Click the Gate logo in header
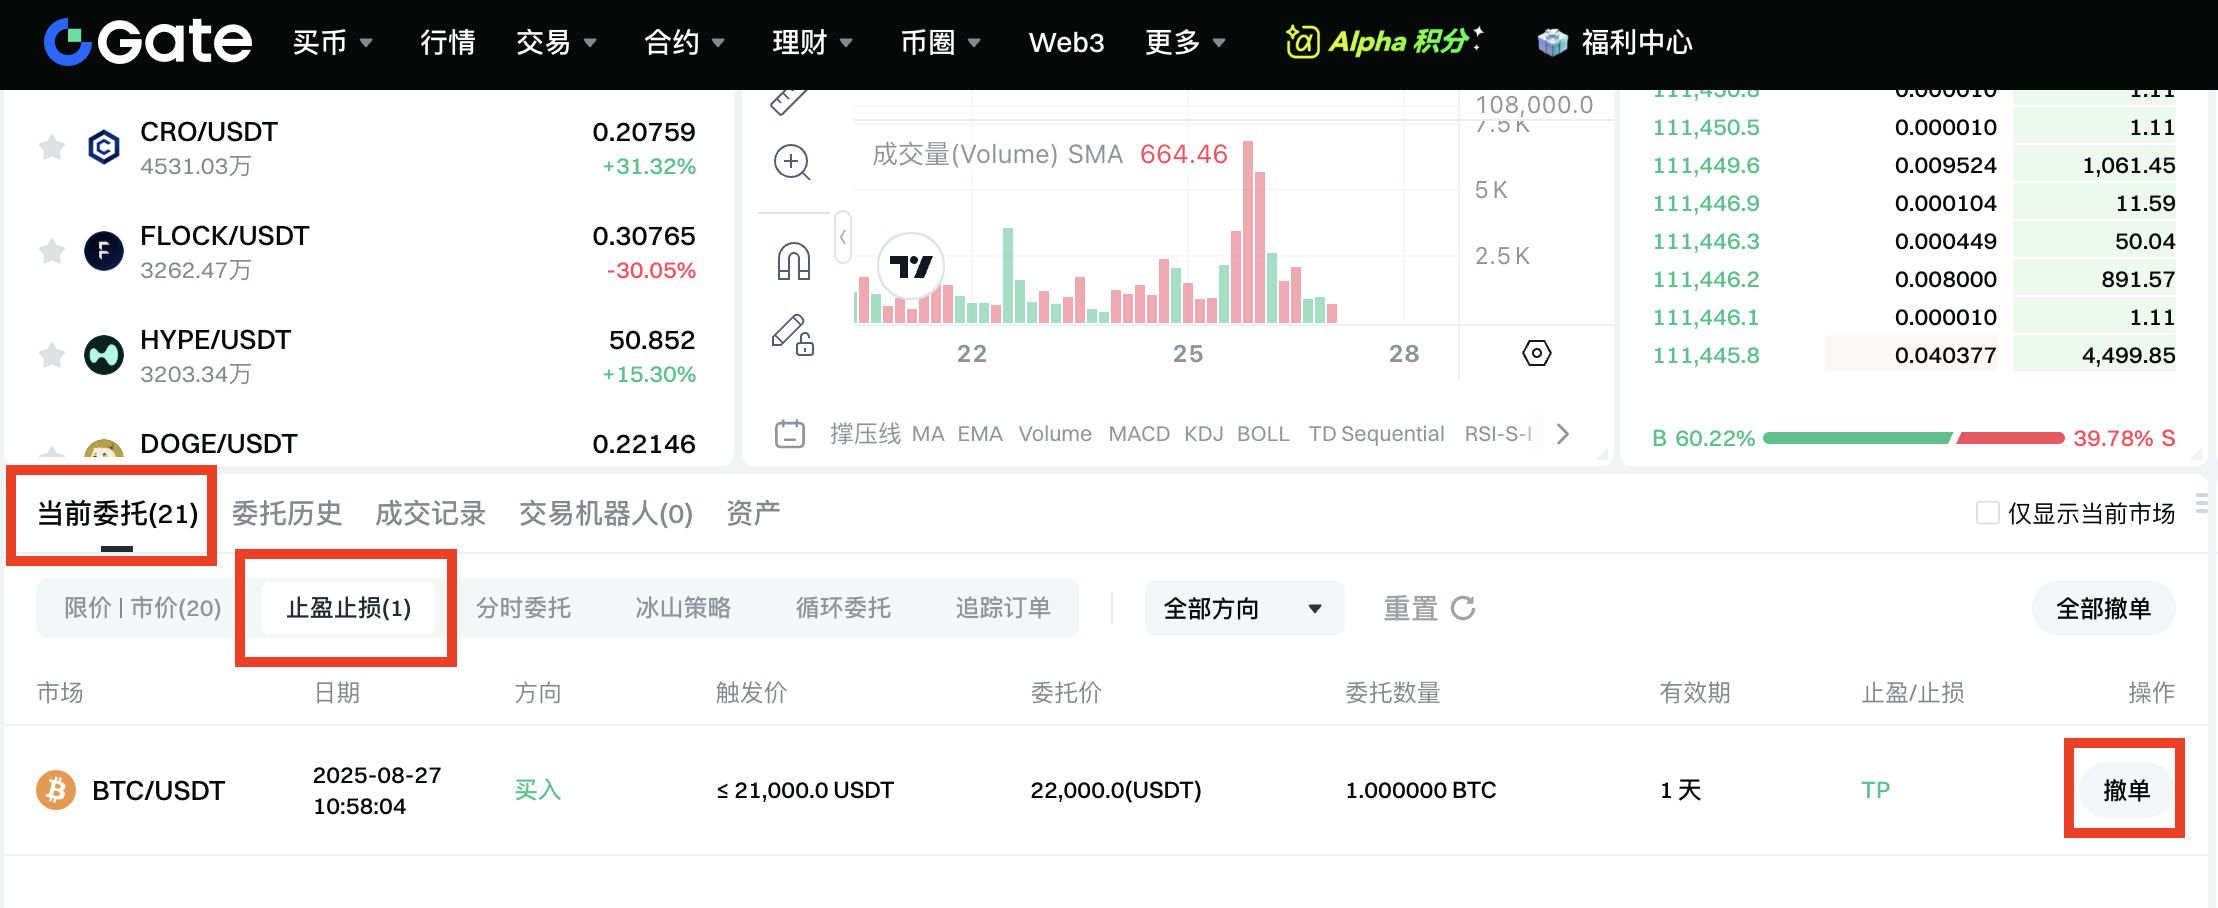2218x908 pixels. tap(148, 42)
